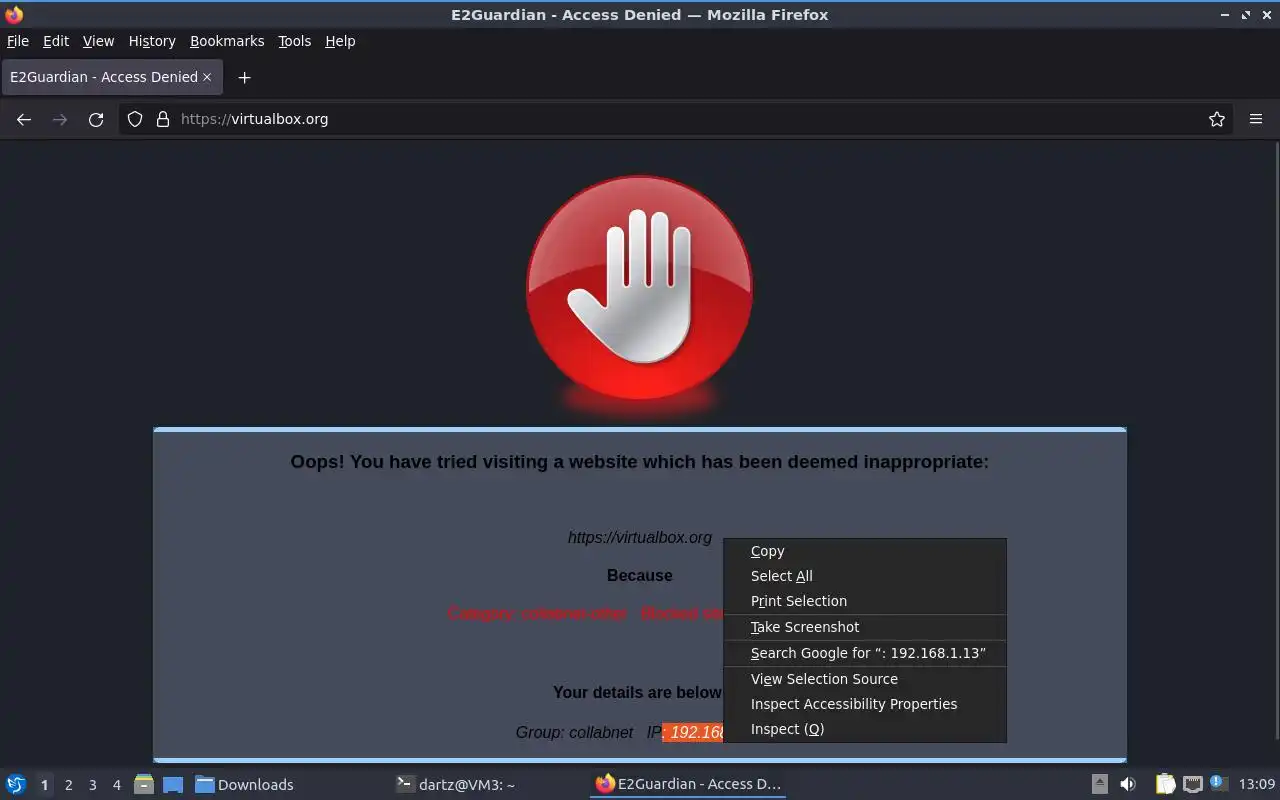
Task: Click the red stop hand image
Action: coord(640,288)
